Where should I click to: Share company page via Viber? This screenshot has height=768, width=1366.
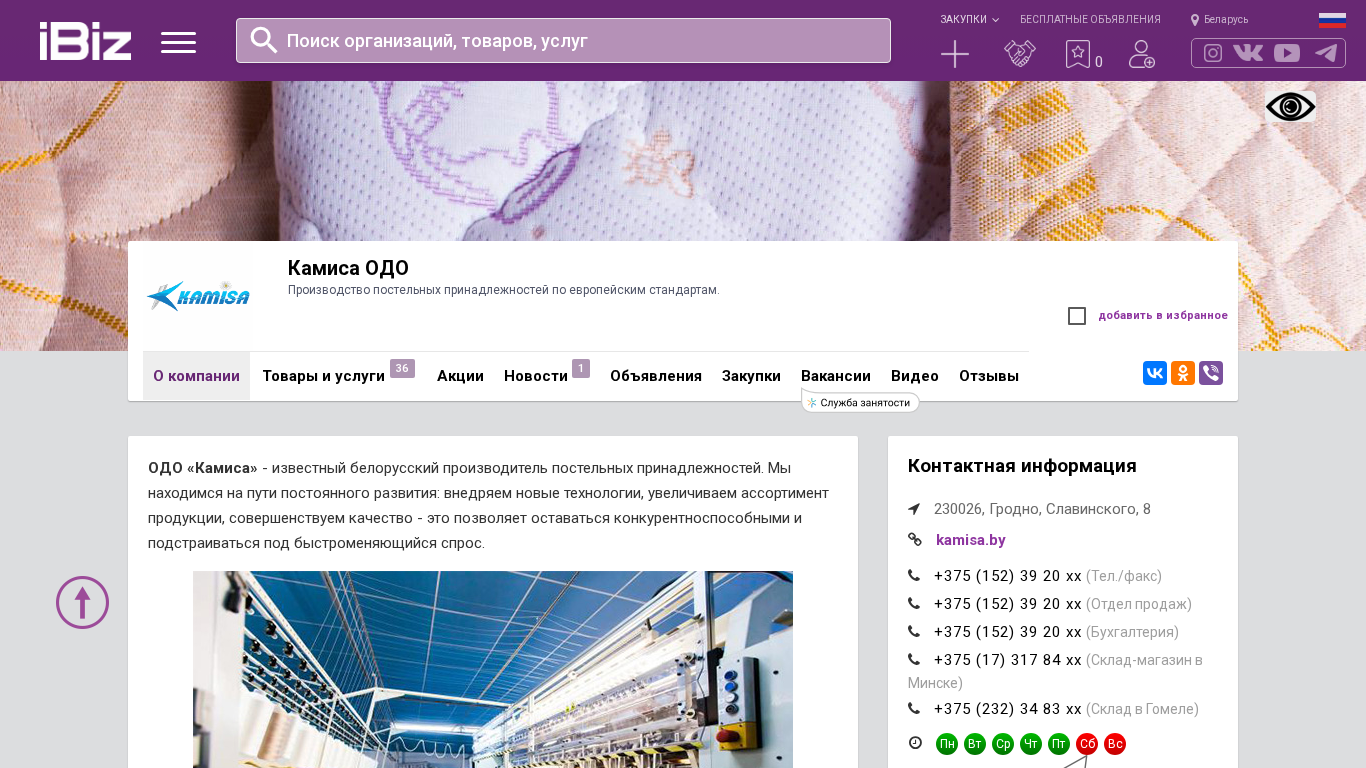[1211, 373]
